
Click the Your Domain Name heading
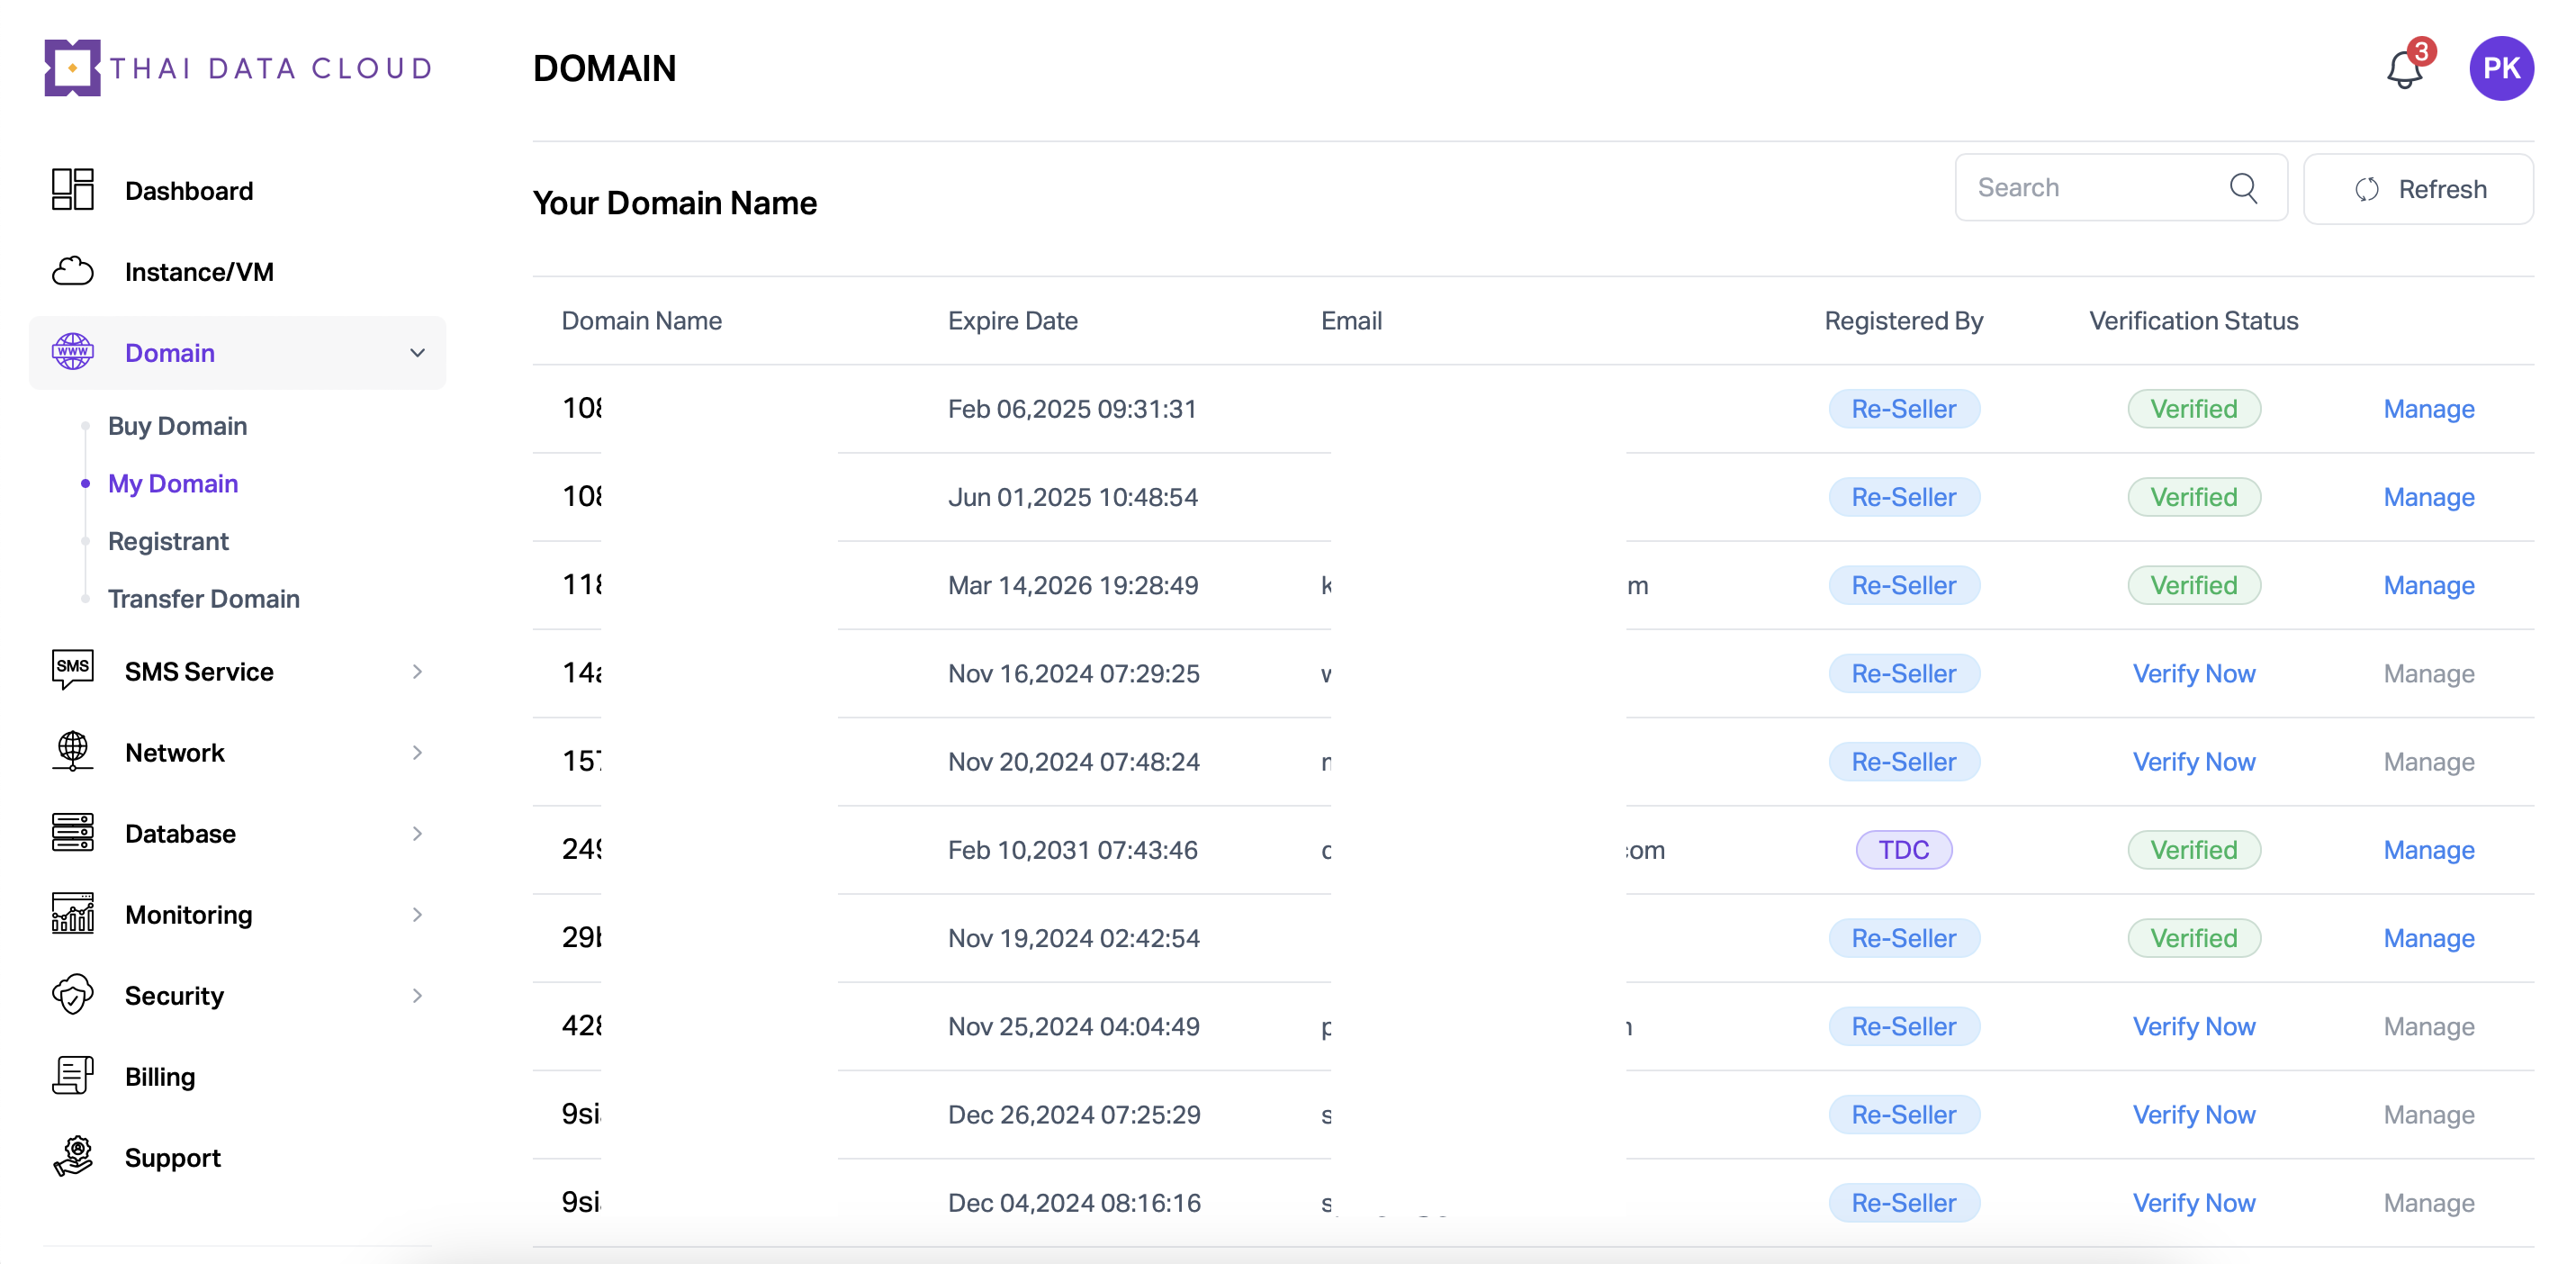pos(674,203)
